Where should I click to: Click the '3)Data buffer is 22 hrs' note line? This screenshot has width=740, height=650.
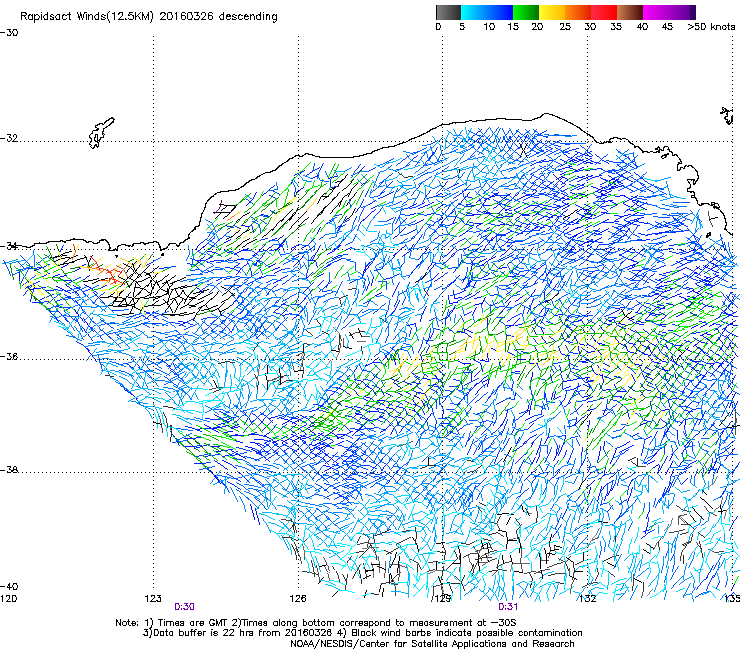click(362, 633)
